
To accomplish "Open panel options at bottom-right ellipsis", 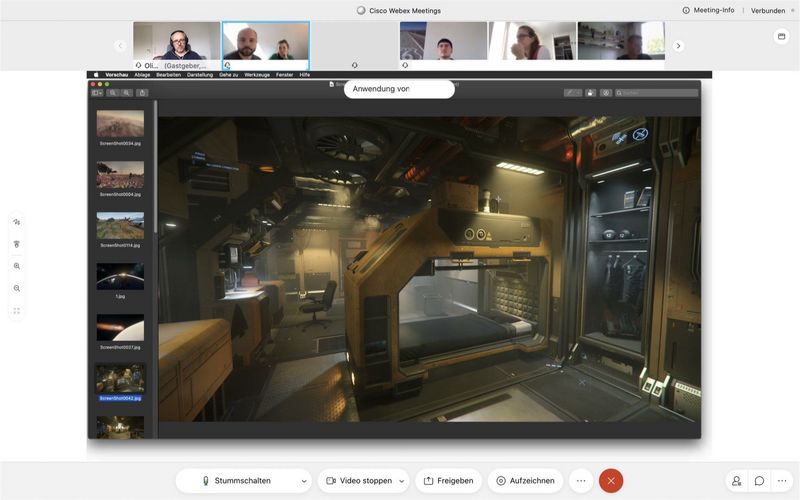I will coord(782,481).
